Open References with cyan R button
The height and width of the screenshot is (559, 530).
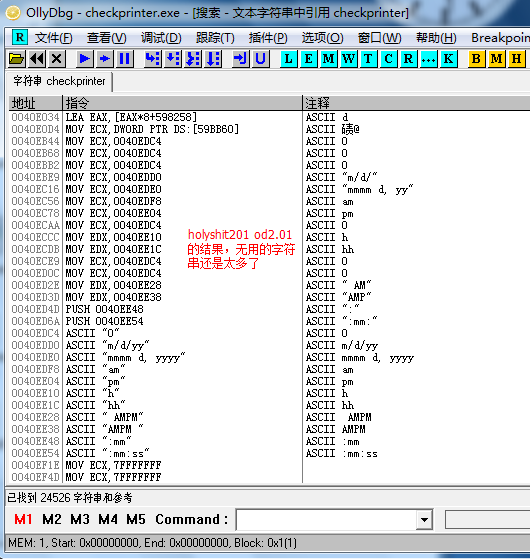pos(408,58)
